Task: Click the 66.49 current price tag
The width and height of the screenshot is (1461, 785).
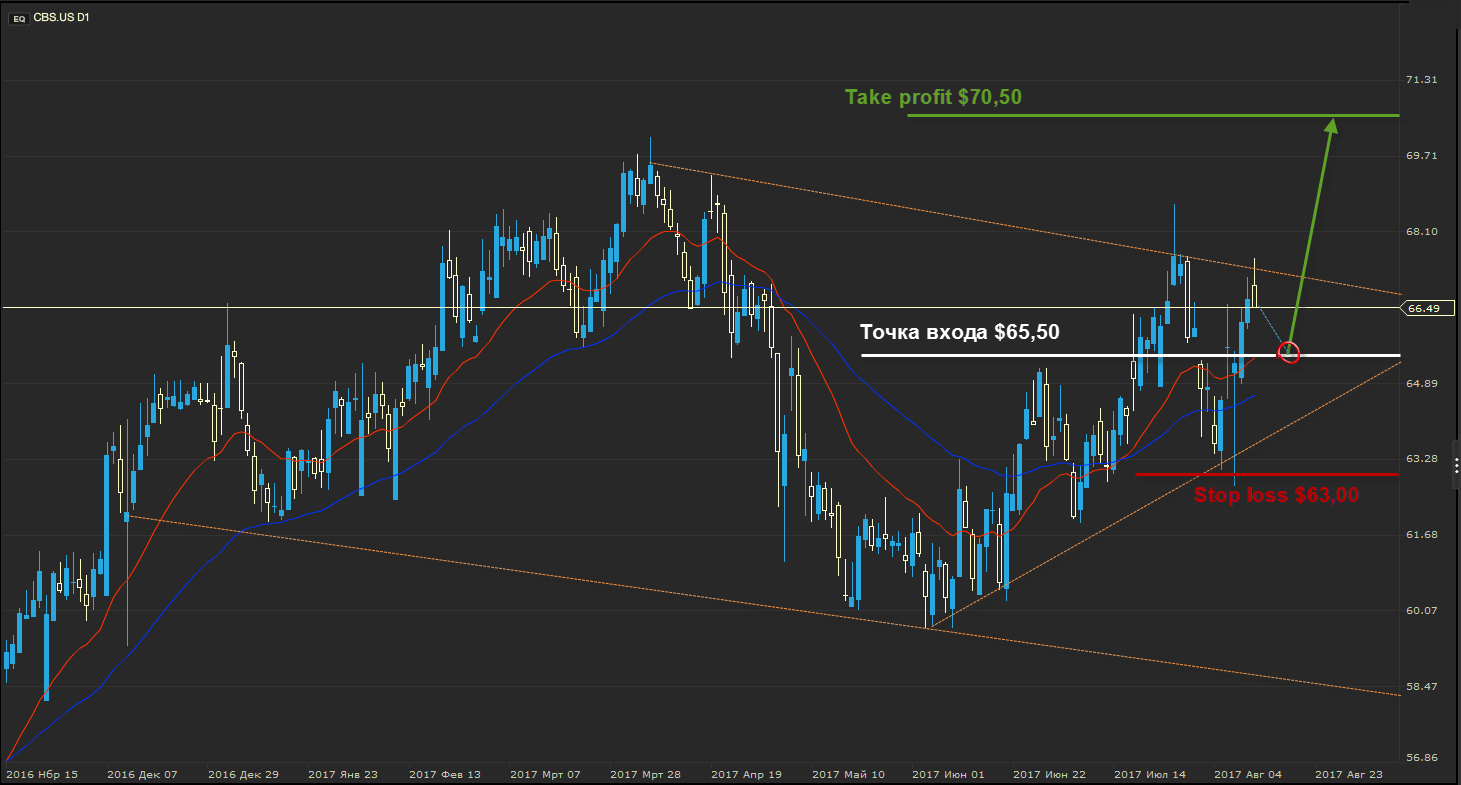Action: click(x=1422, y=308)
